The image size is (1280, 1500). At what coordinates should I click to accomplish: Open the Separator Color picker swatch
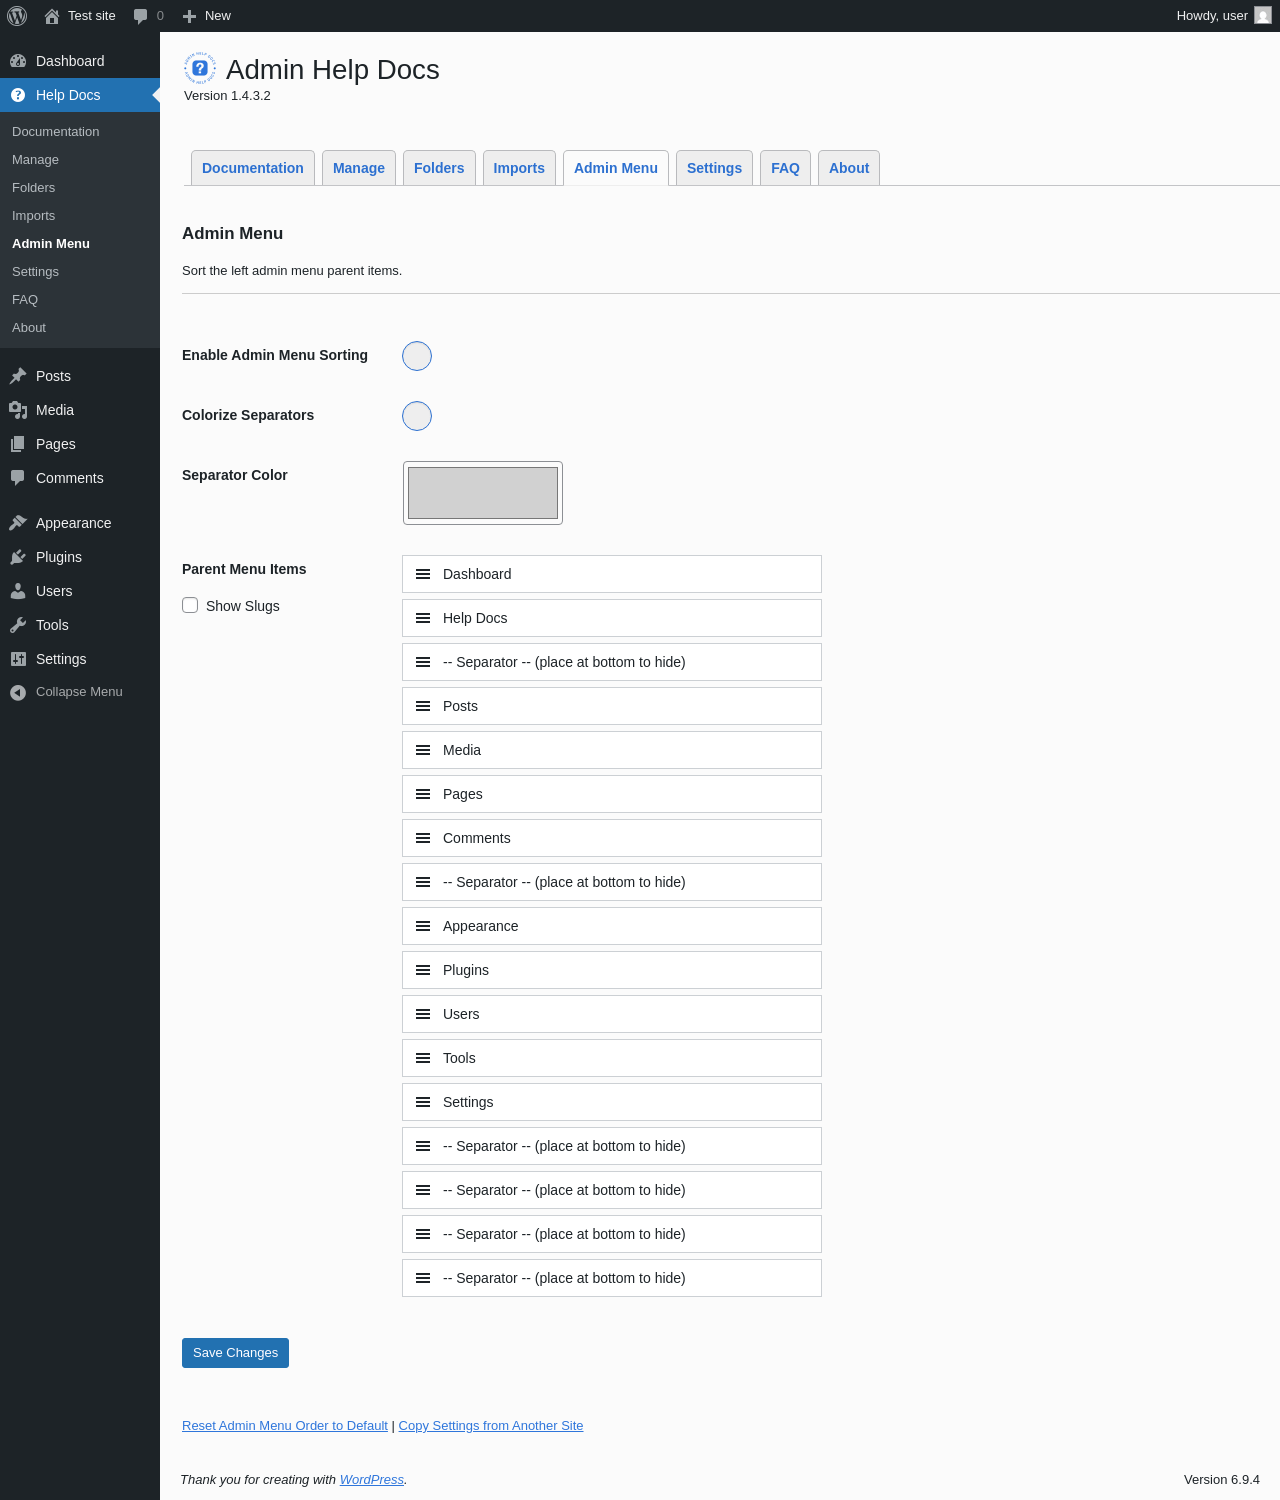point(483,493)
